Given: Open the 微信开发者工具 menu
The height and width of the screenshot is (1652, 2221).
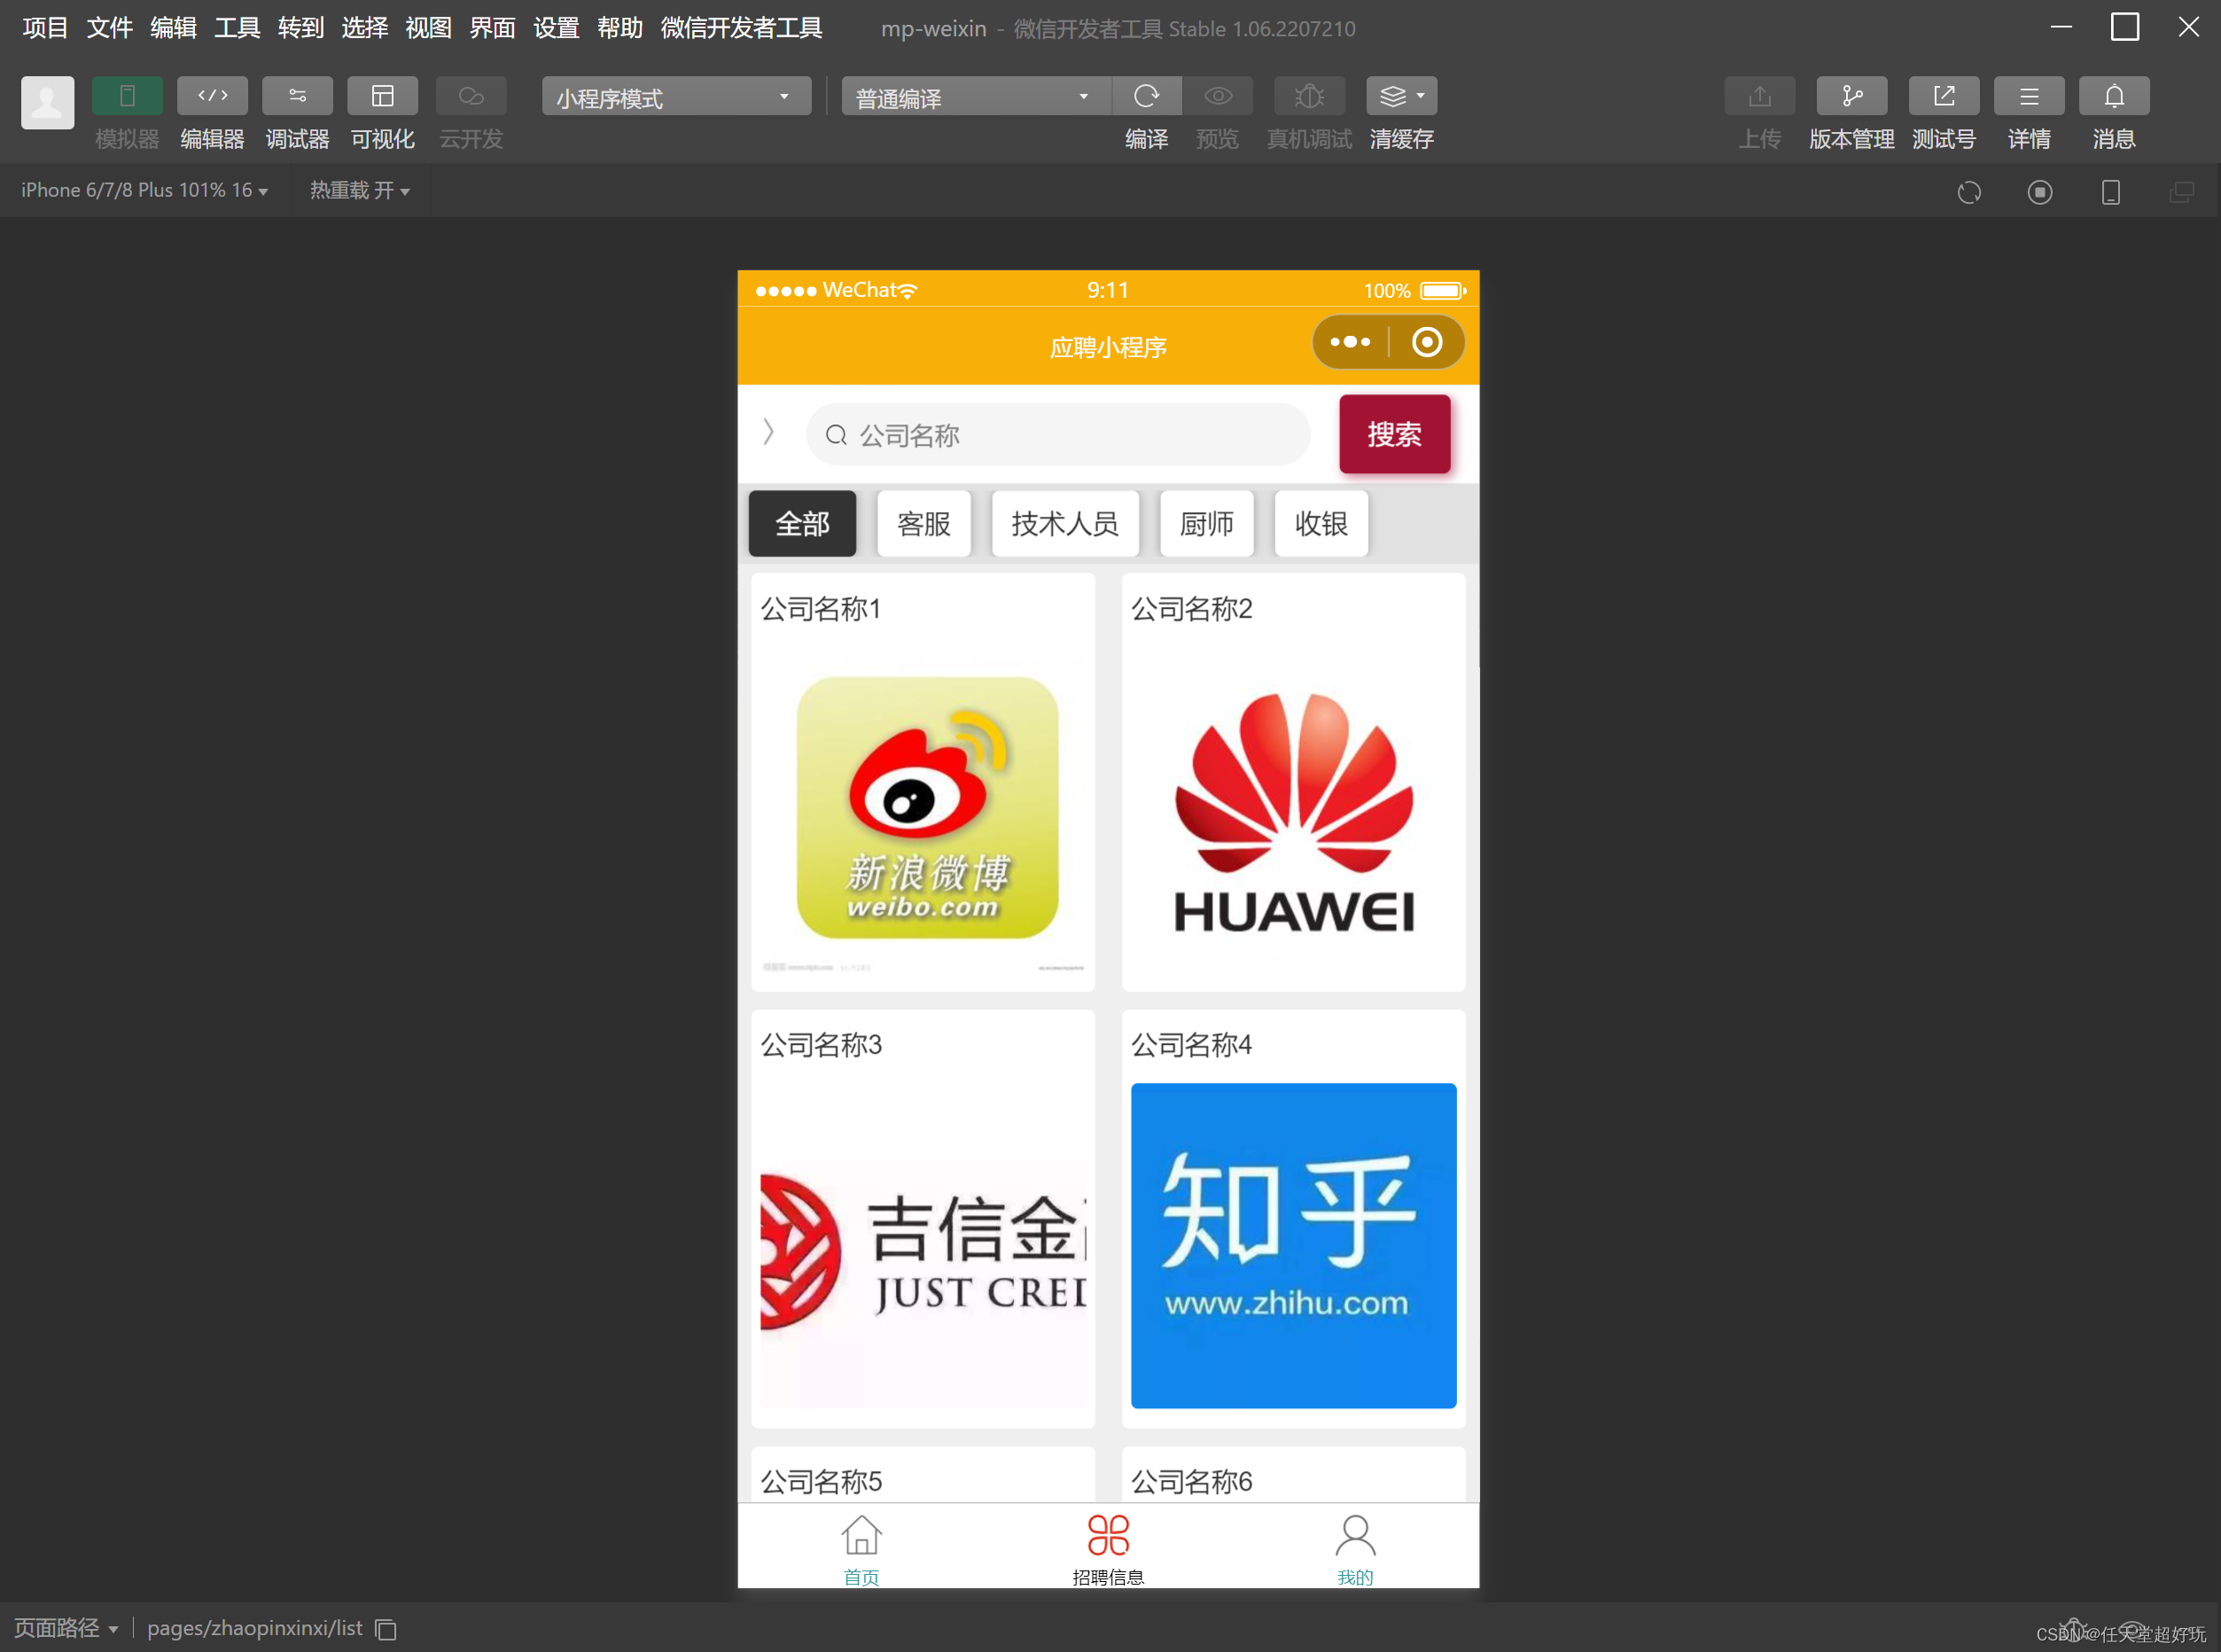Looking at the screenshot, I should click(x=741, y=28).
